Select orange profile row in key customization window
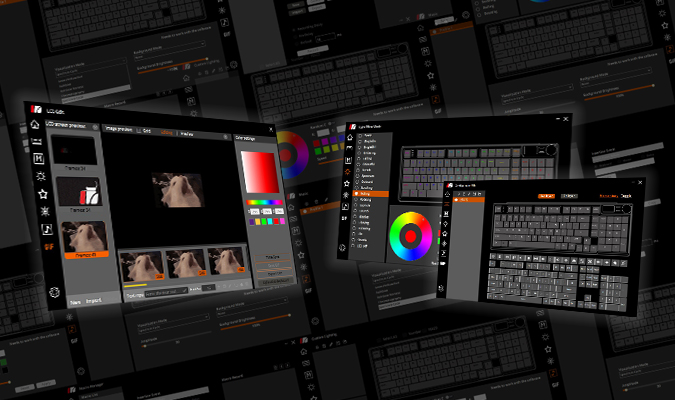This screenshot has height=400, width=675. tap(468, 199)
